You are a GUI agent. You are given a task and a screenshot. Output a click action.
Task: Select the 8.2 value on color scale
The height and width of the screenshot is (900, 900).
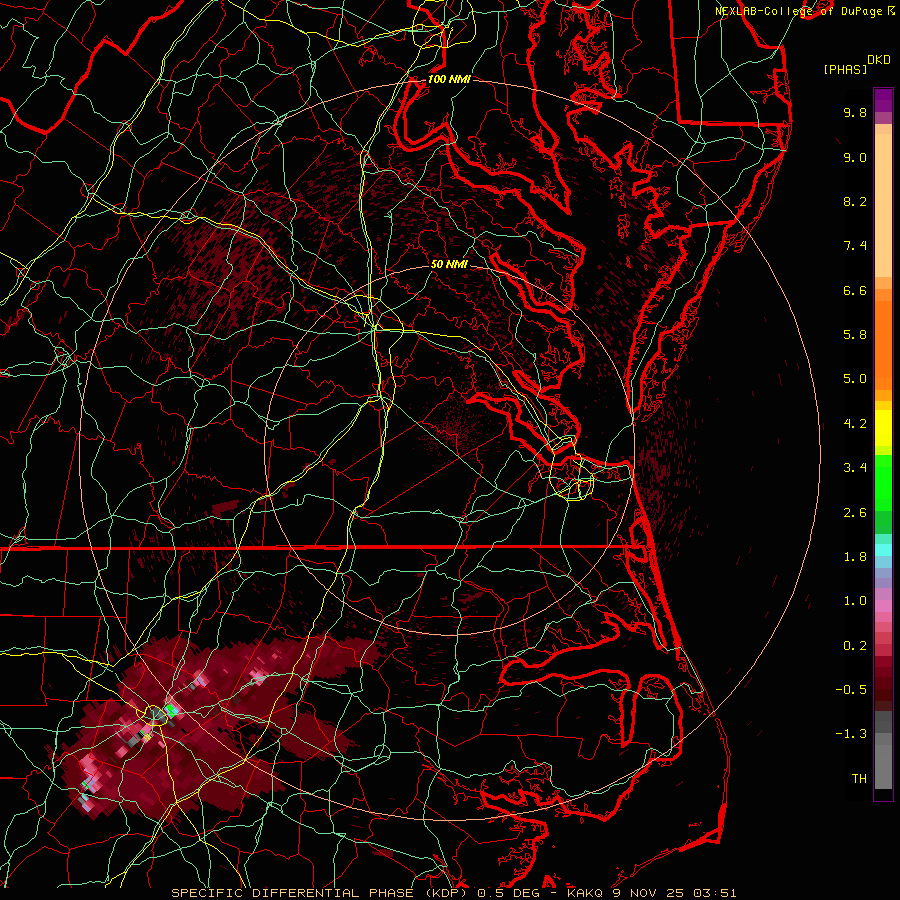(855, 201)
